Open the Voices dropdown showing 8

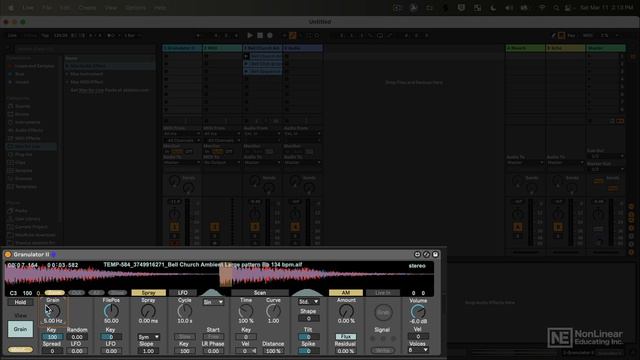coord(418,350)
